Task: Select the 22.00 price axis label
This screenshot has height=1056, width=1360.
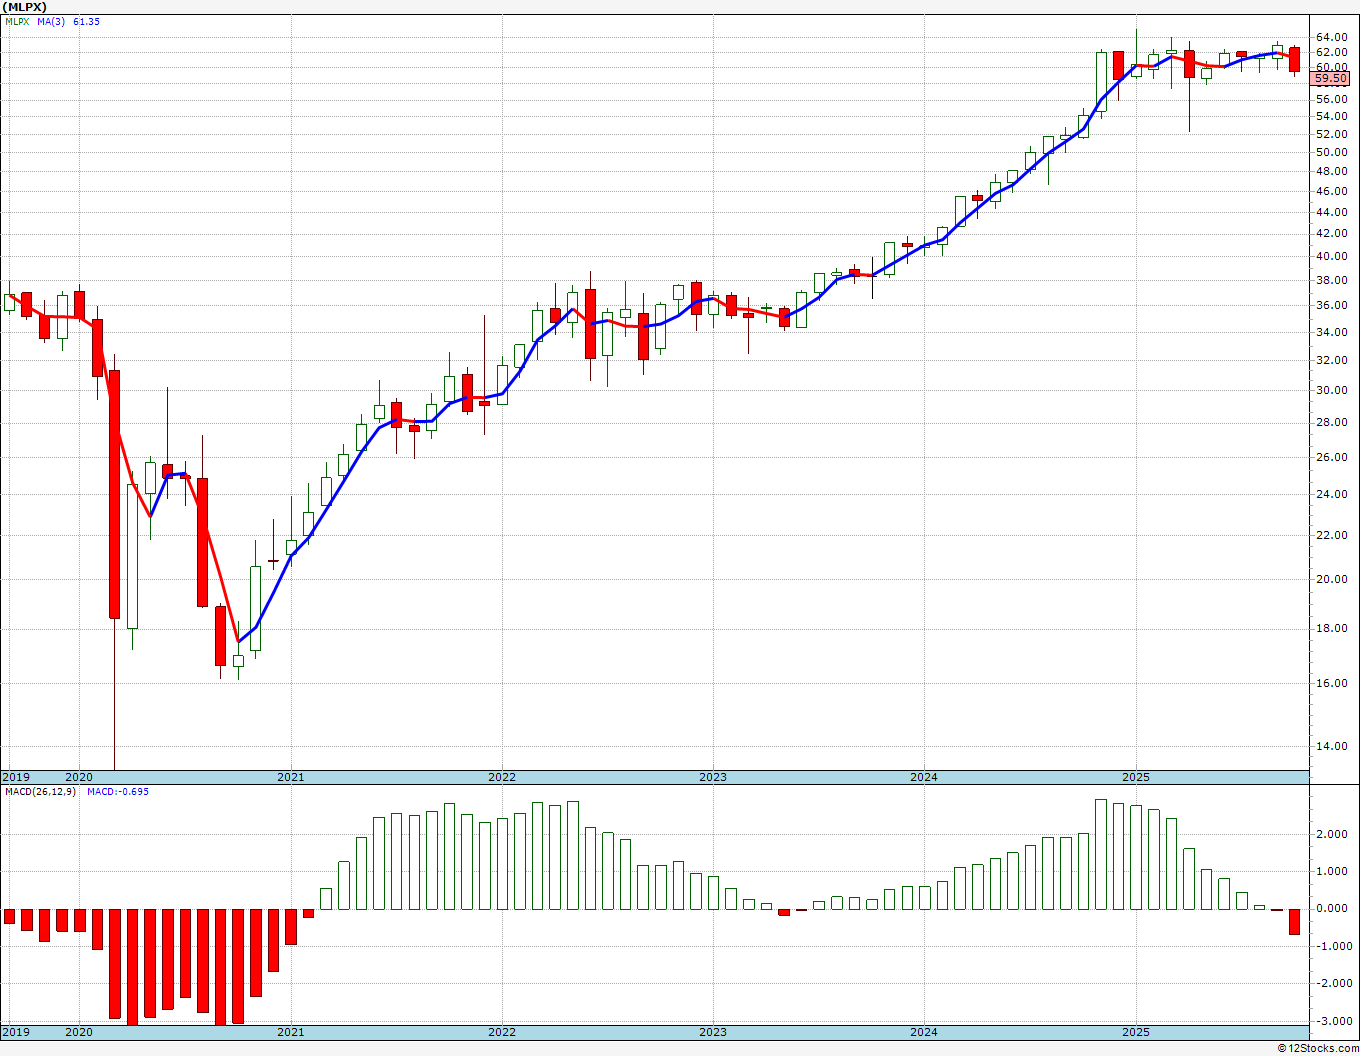Action: (1331, 535)
